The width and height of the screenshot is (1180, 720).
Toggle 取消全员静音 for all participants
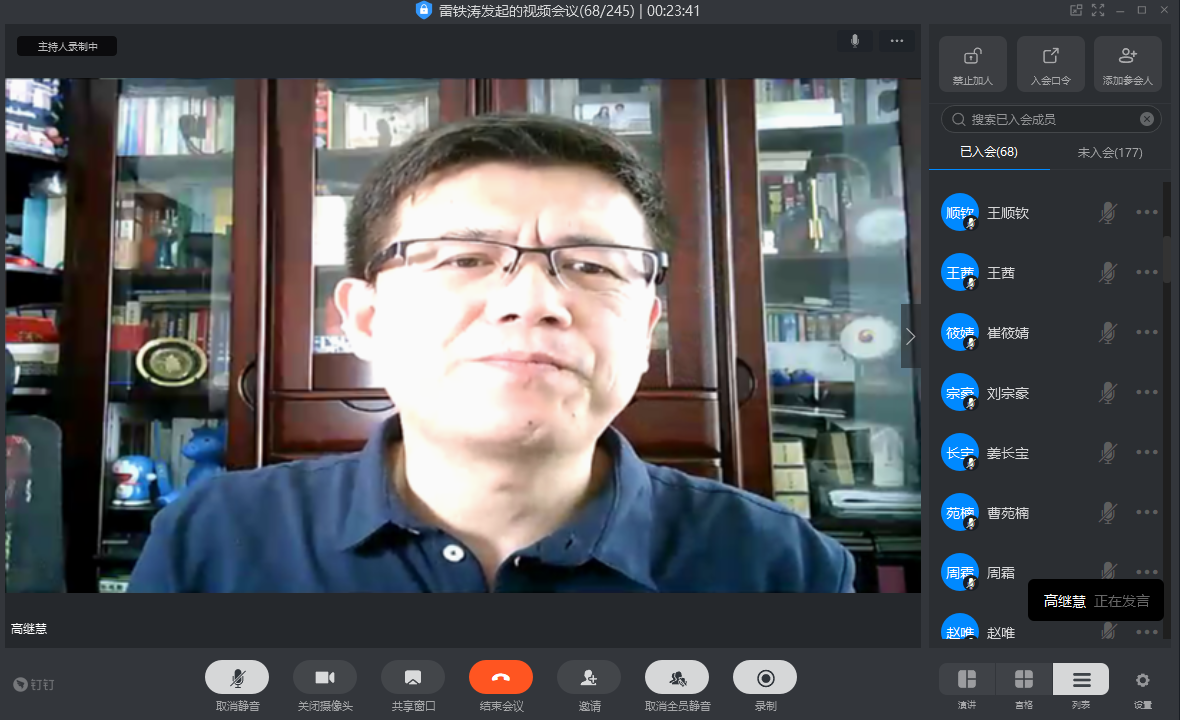pos(677,678)
